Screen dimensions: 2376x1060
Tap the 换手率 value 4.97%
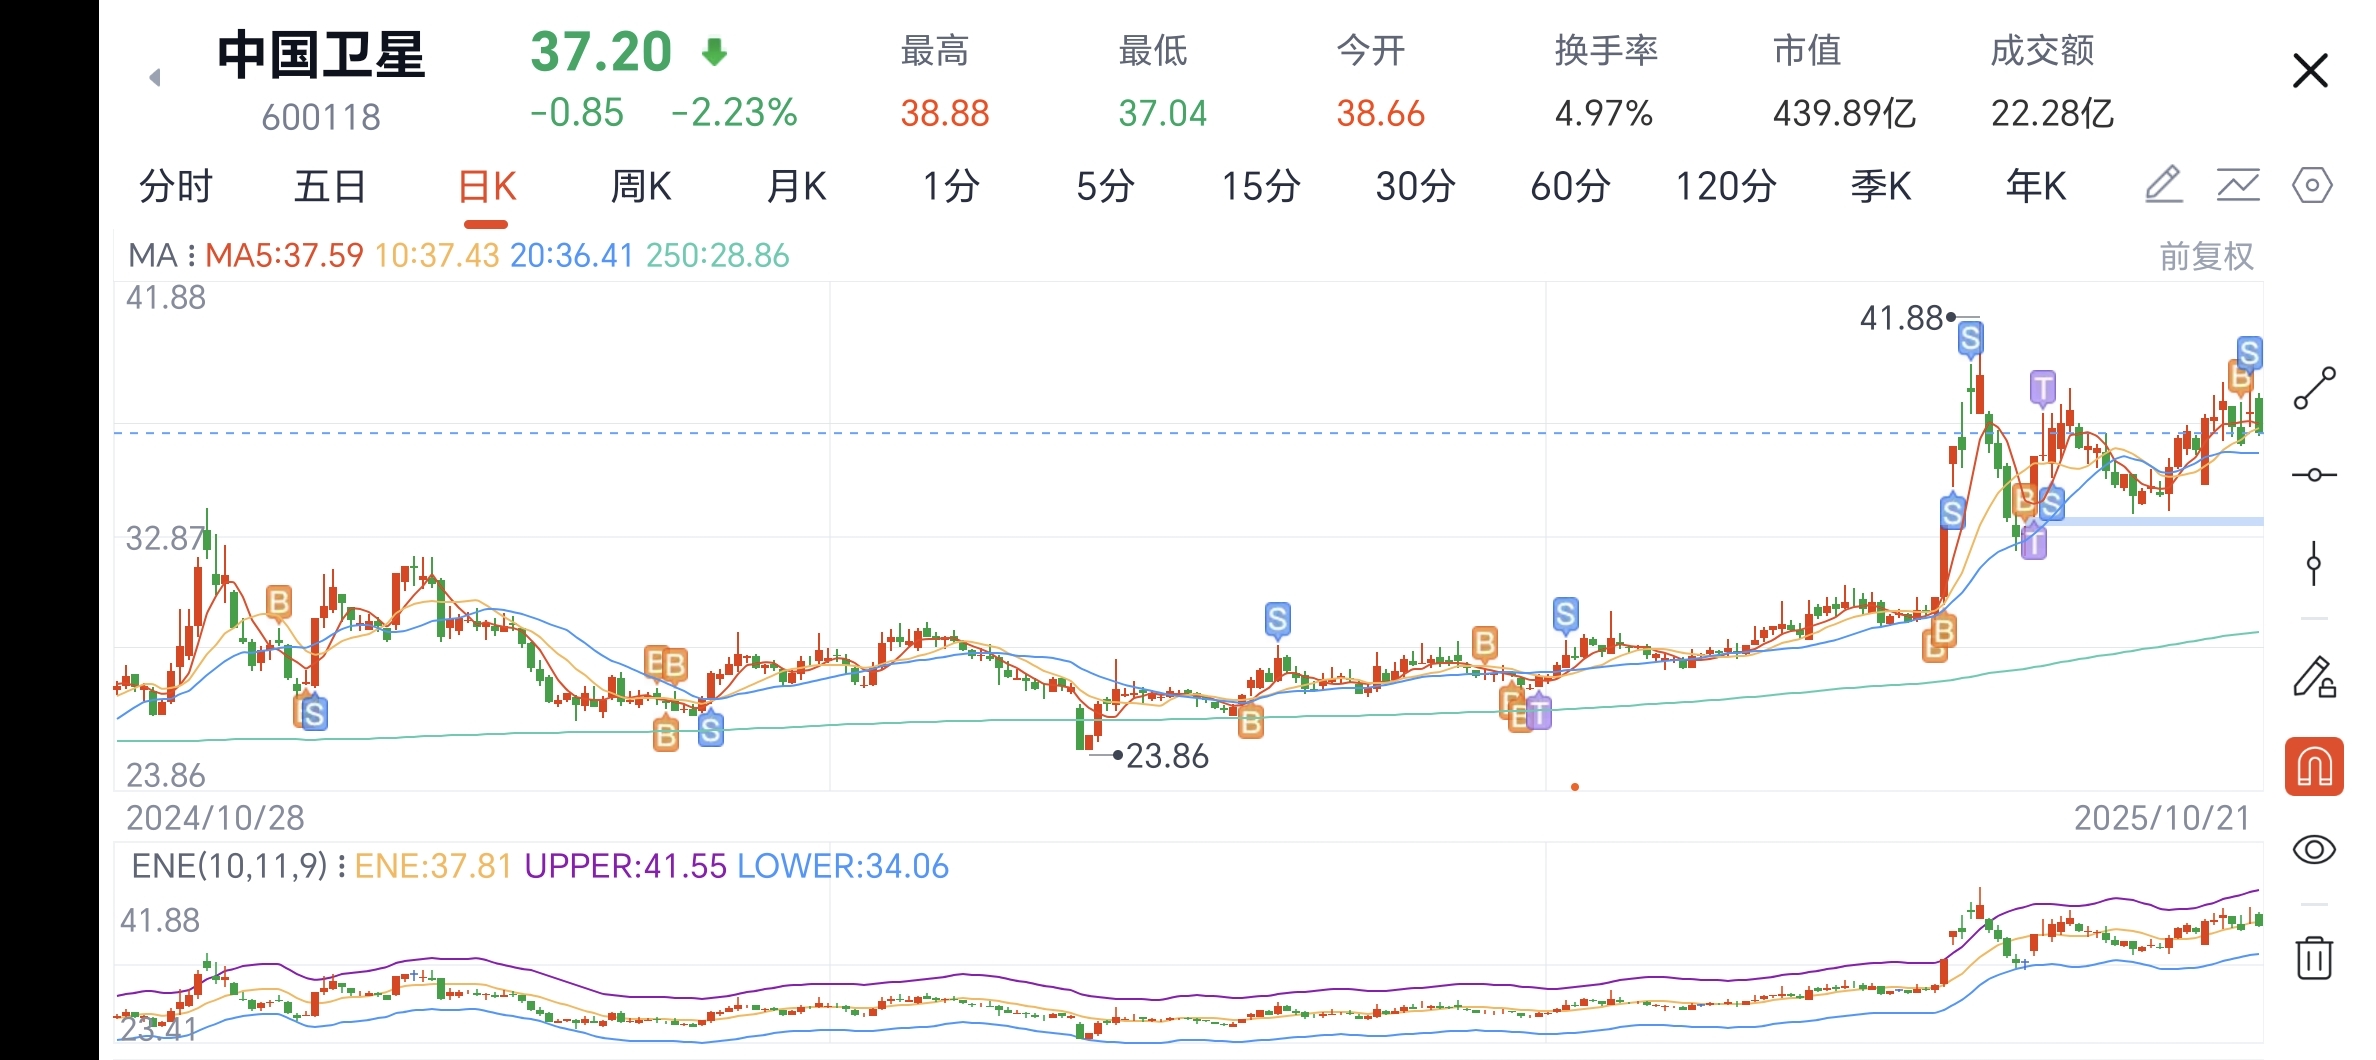pos(1603,113)
